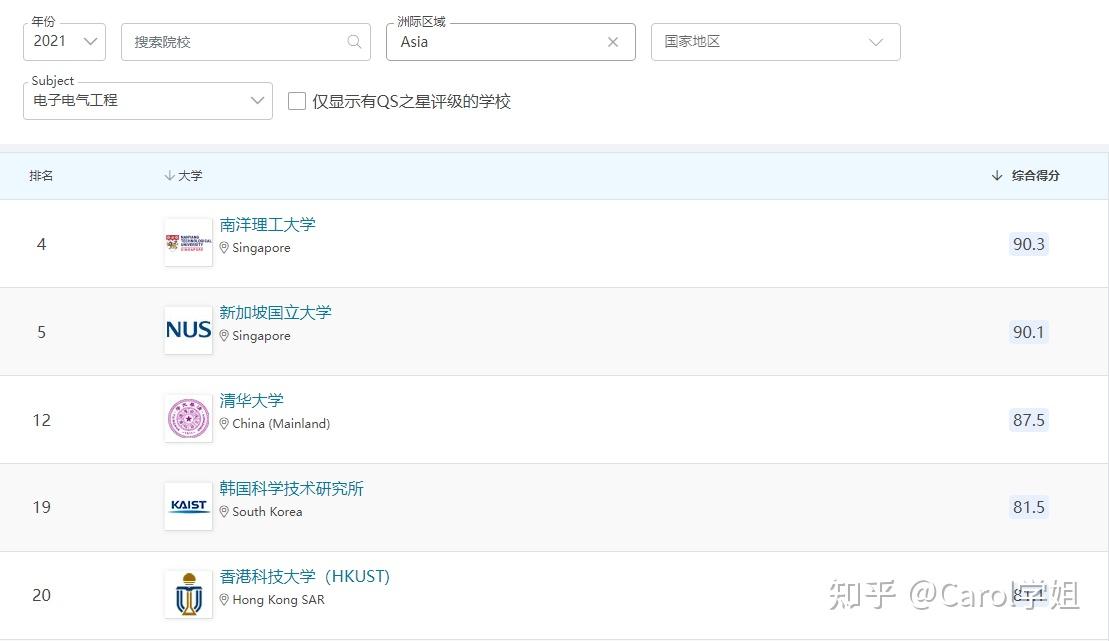The image size is (1109, 641).
Task: Open Nanyang Technological University link
Action: [267, 225]
